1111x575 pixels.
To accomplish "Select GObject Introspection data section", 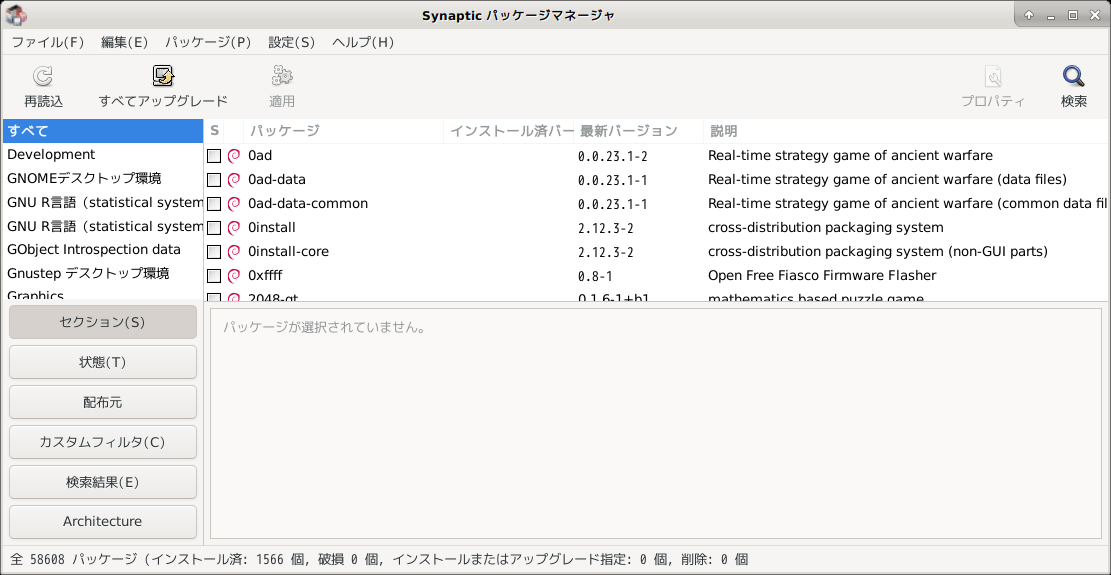I will [x=103, y=249].
